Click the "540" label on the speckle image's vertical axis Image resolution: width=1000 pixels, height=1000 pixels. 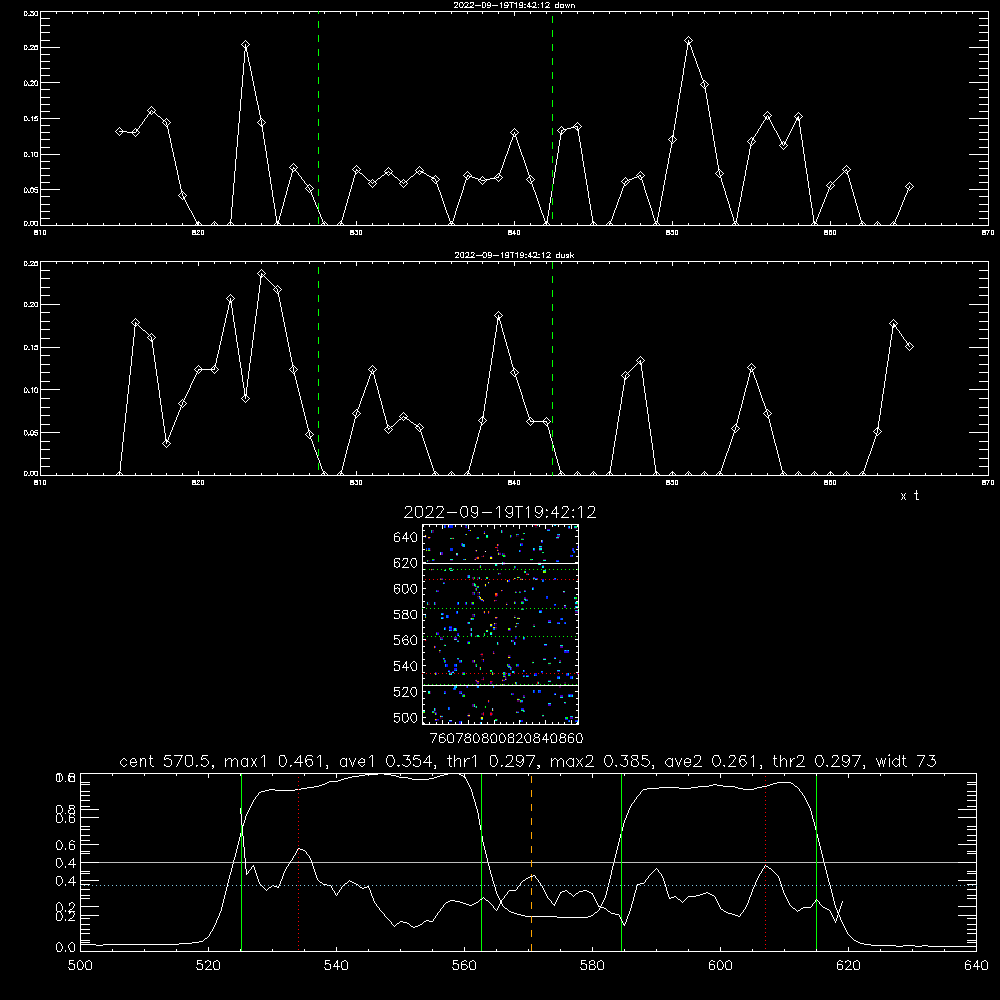coord(406,666)
